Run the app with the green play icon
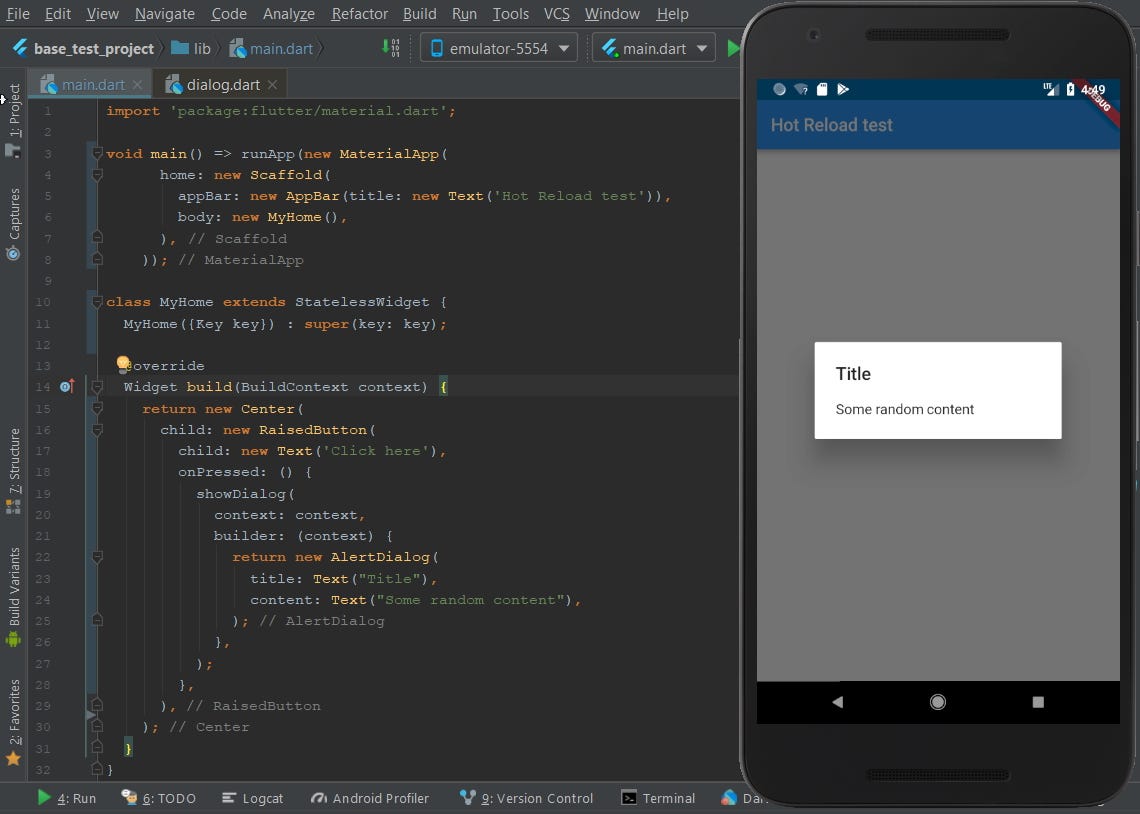The image size is (1140, 814). click(x=733, y=47)
